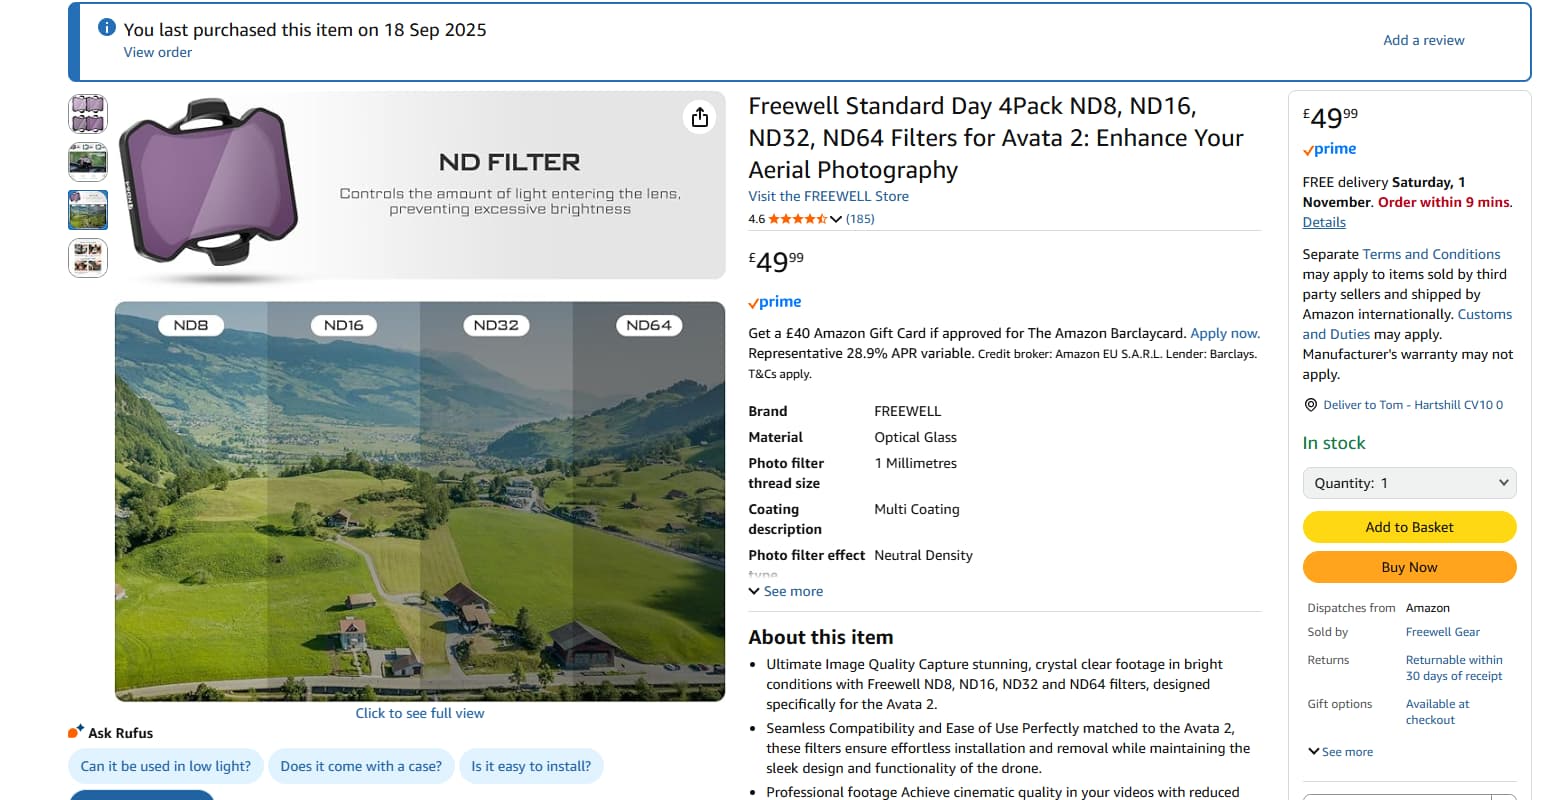Expand See more under product details
This screenshot has width=1557, height=800.
(786, 591)
